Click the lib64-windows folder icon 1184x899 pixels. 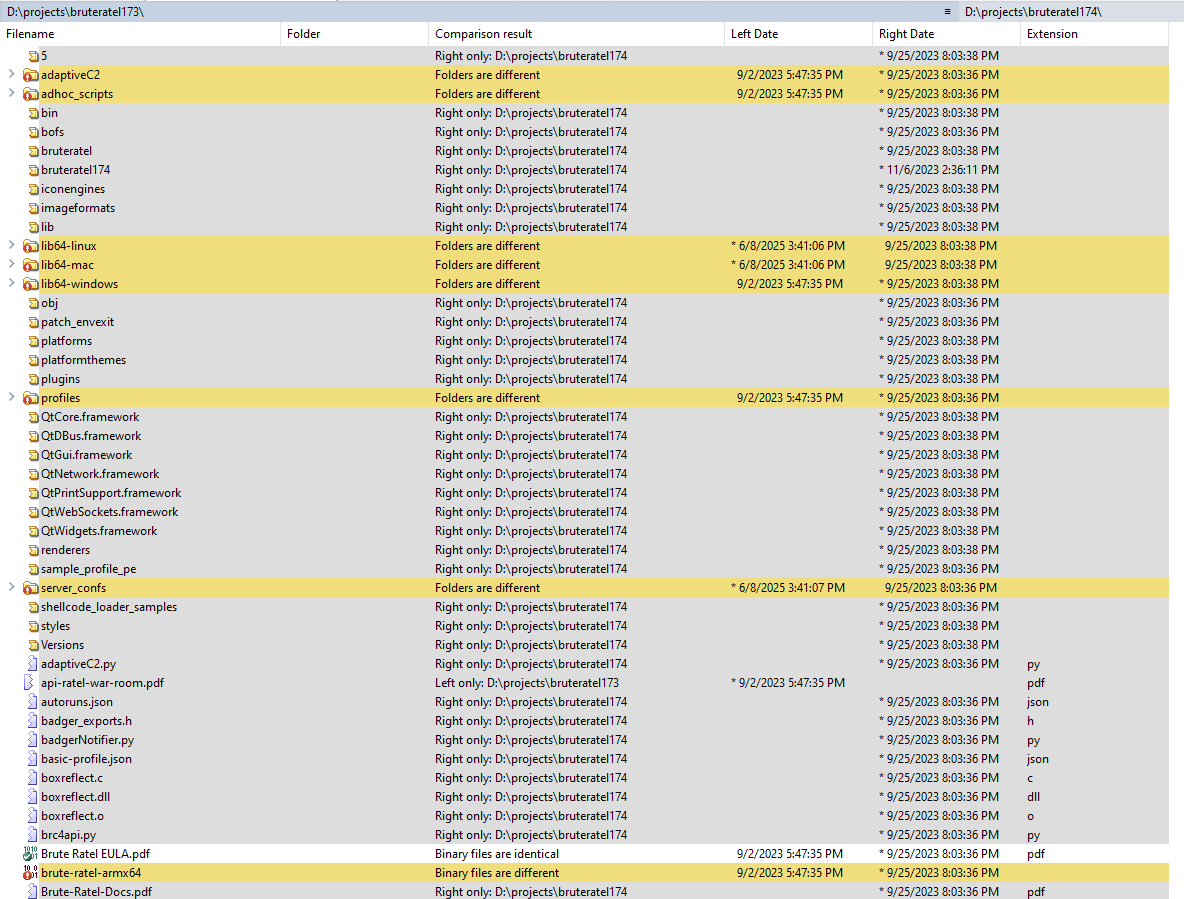click(x=30, y=284)
